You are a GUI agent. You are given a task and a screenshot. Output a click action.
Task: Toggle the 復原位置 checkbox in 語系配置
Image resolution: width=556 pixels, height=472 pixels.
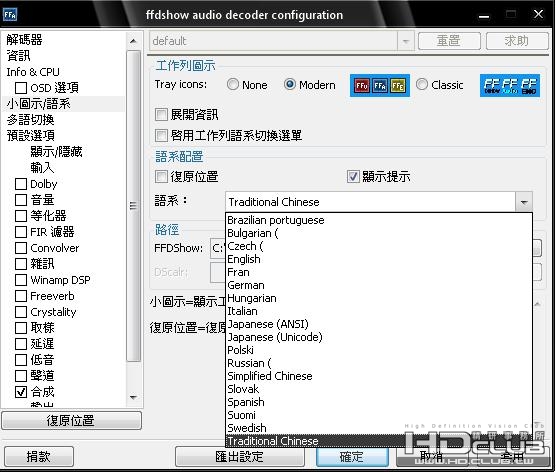tap(161, 176)
